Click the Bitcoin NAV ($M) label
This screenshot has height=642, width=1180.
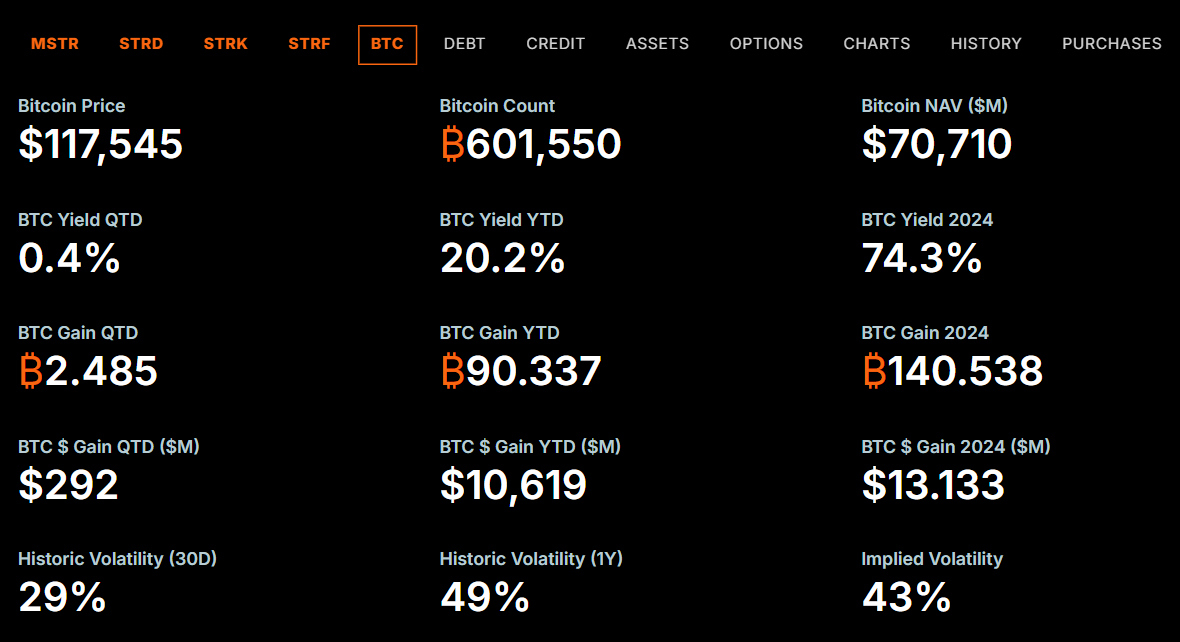[x=933, y=105]
